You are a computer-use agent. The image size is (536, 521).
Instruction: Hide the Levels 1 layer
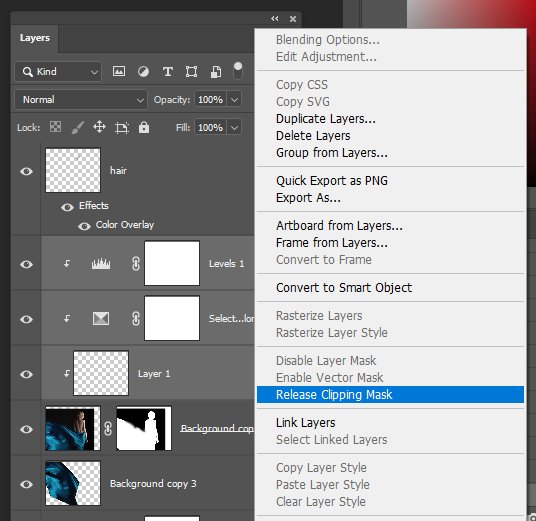click(26, 264)
